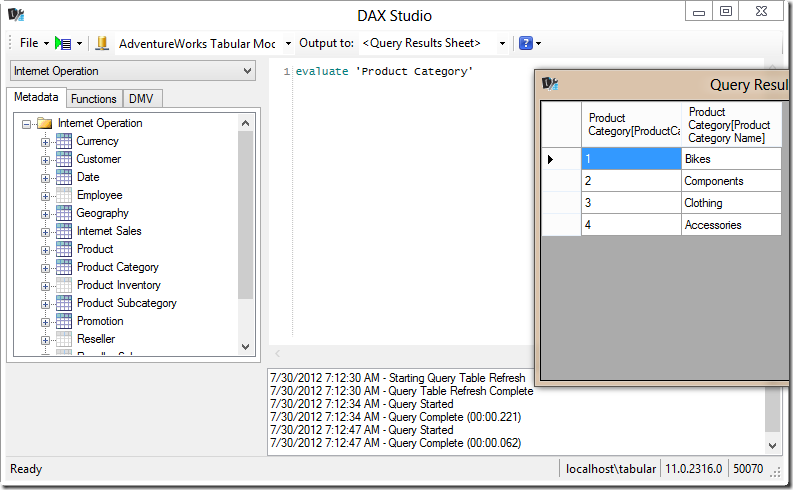This screenshot has height=490, width=793.
Task: Select the highlighted cell with value 1
Action: click(x=631, y=159)
